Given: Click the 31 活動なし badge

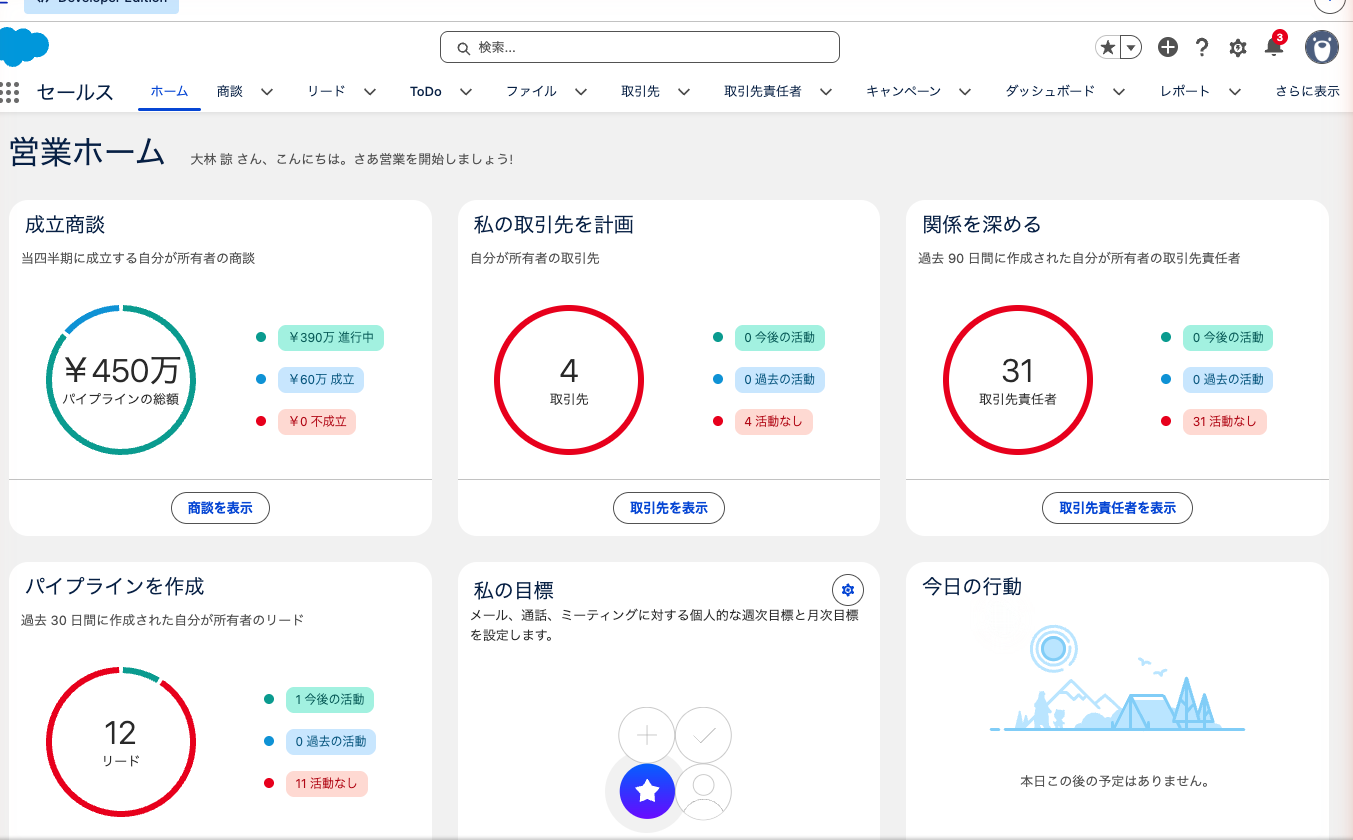Looking at the screenshot, I should point(1224,421).
